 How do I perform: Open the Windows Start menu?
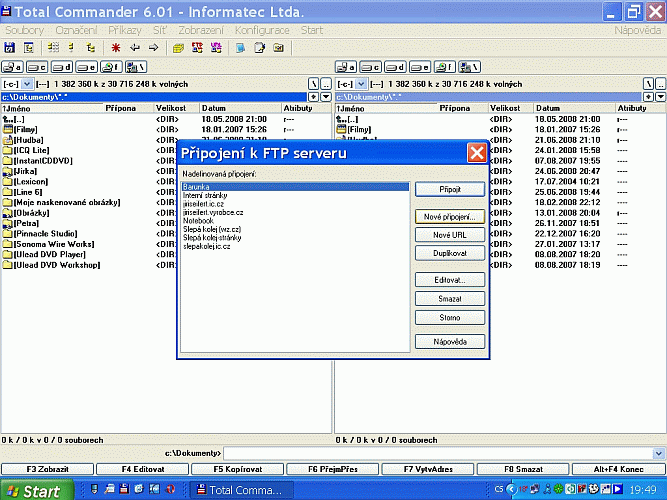pyautogui.click(x=36, y=491)
